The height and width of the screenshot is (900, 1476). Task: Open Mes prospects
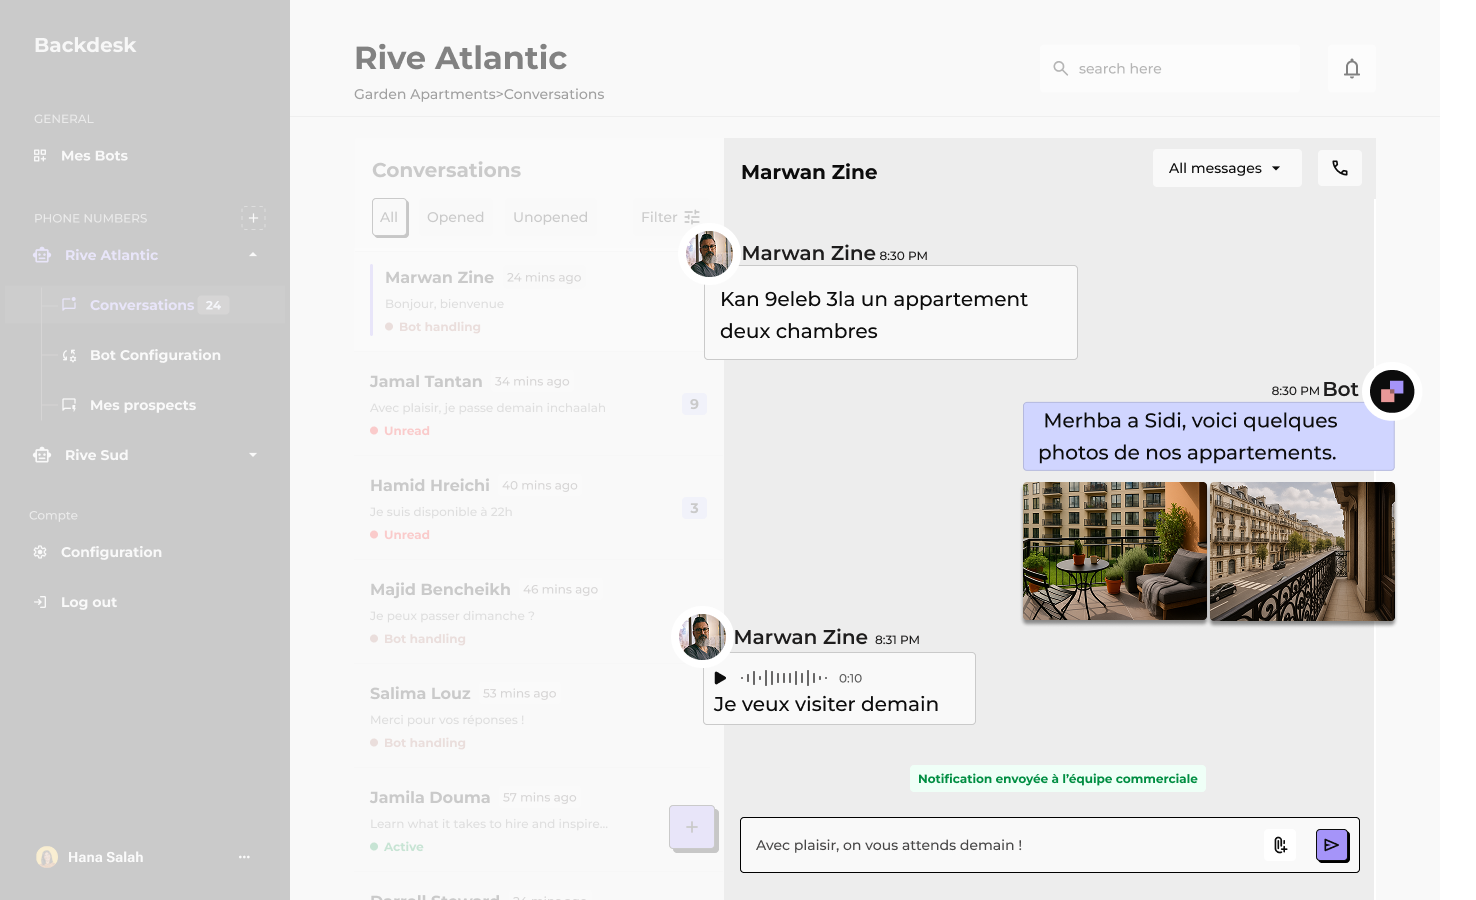(143, 404)
